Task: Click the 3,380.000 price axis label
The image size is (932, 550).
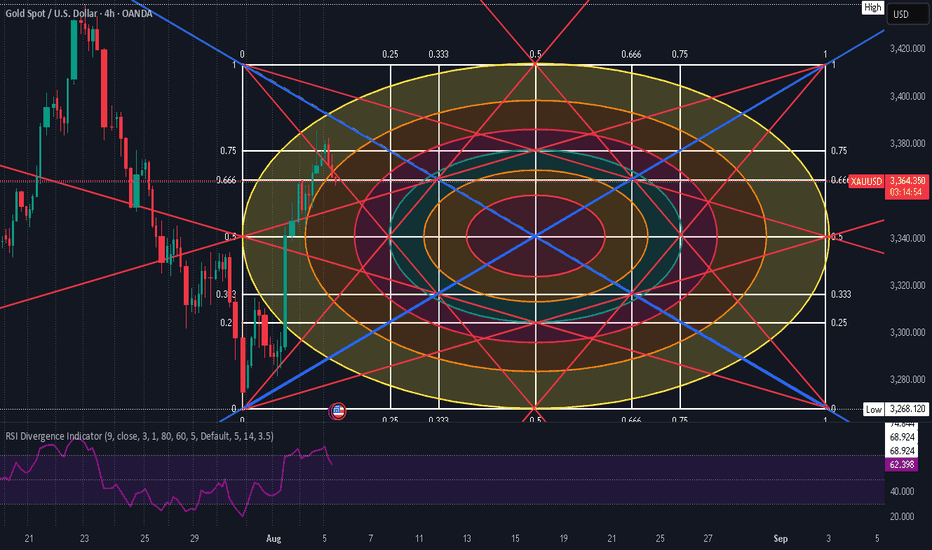Action: 907,143
